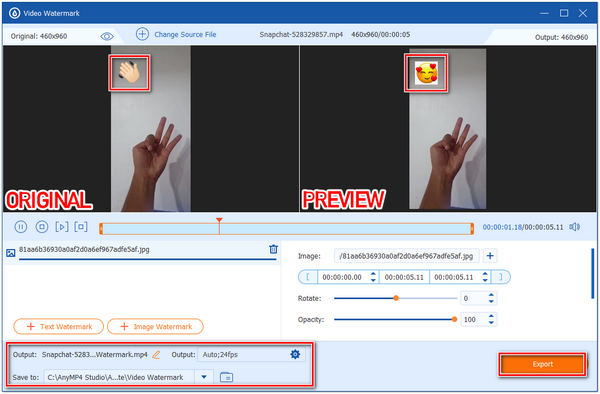This screenshot has height=394, width=600.
Task: Delete the 81aa6b...jpg watermark with trash icon
Action: pos(273,249)
